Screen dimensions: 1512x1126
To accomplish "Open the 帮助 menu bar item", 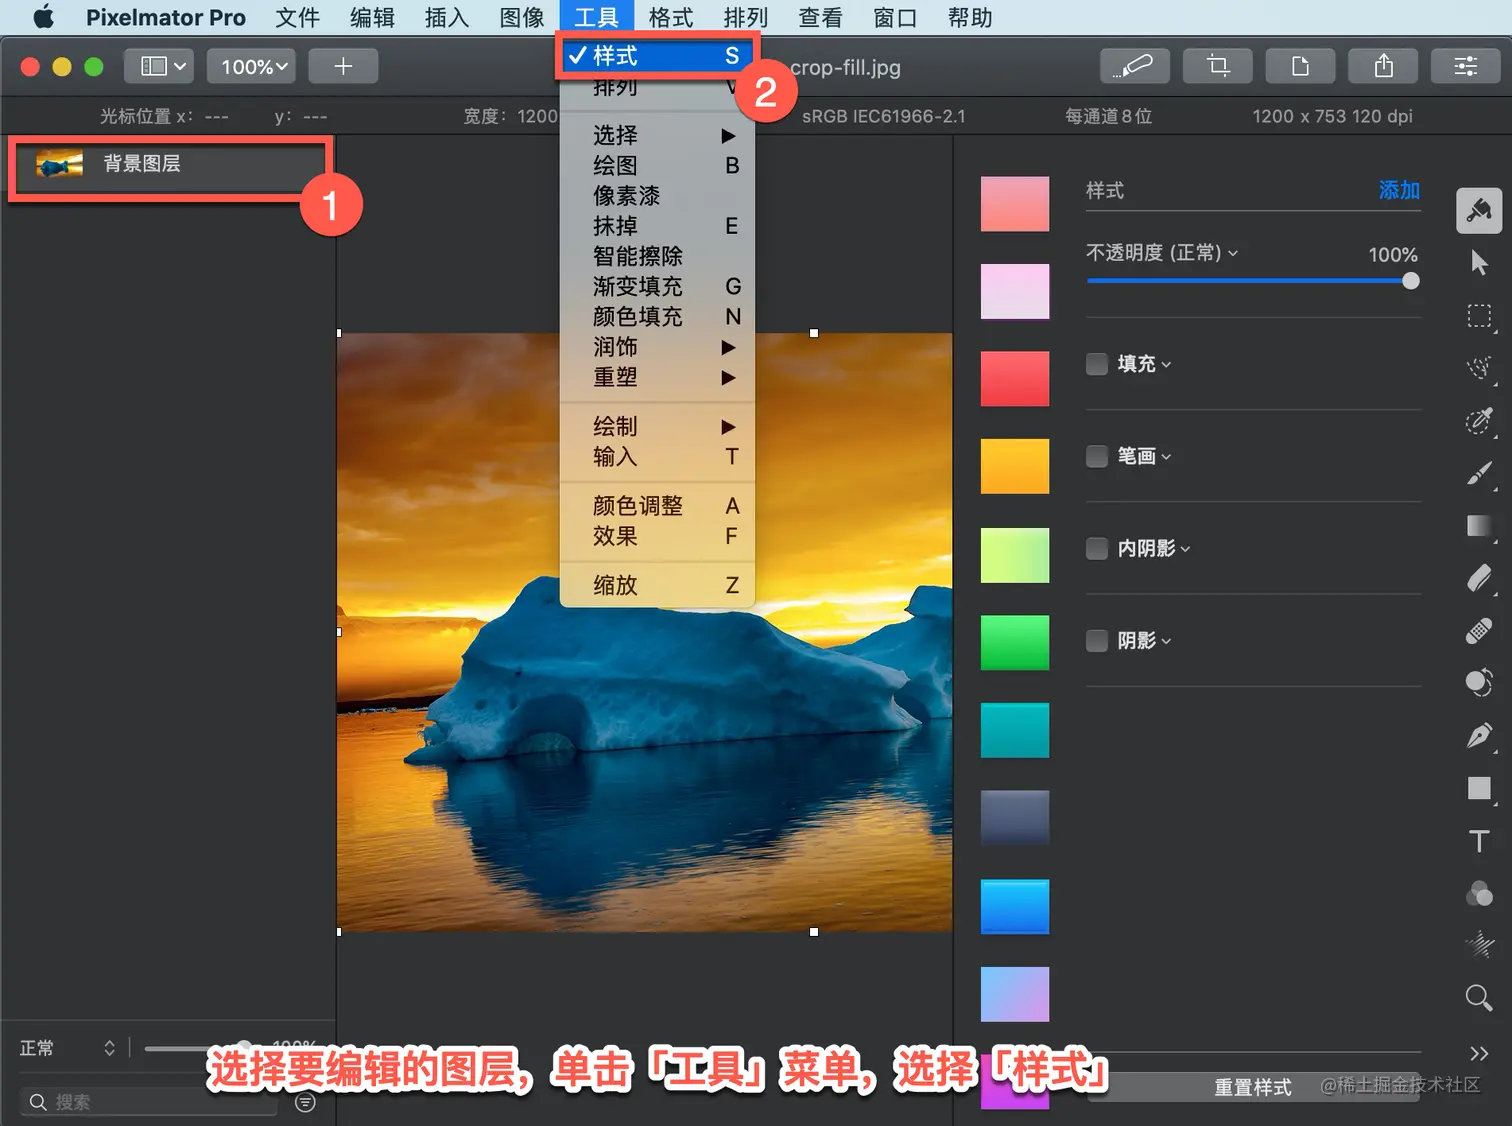I will click(969, 17).
